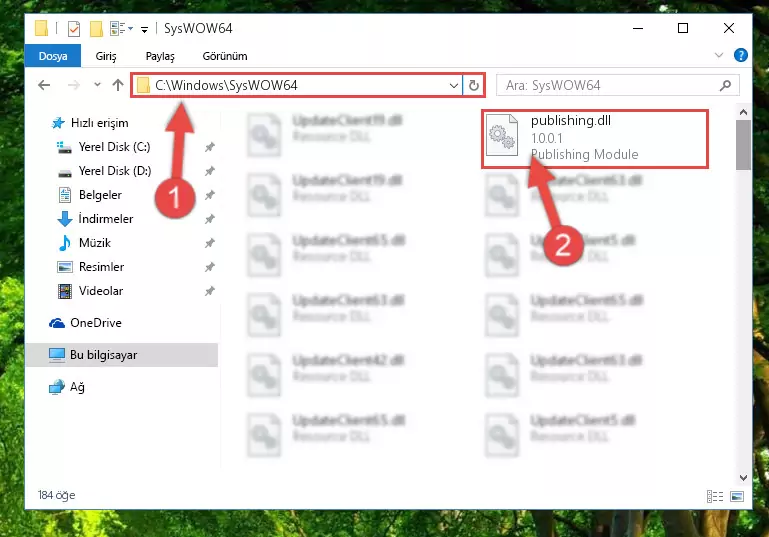Select Ağ in the navigation pane
The image size is (769, 537).
77,387
